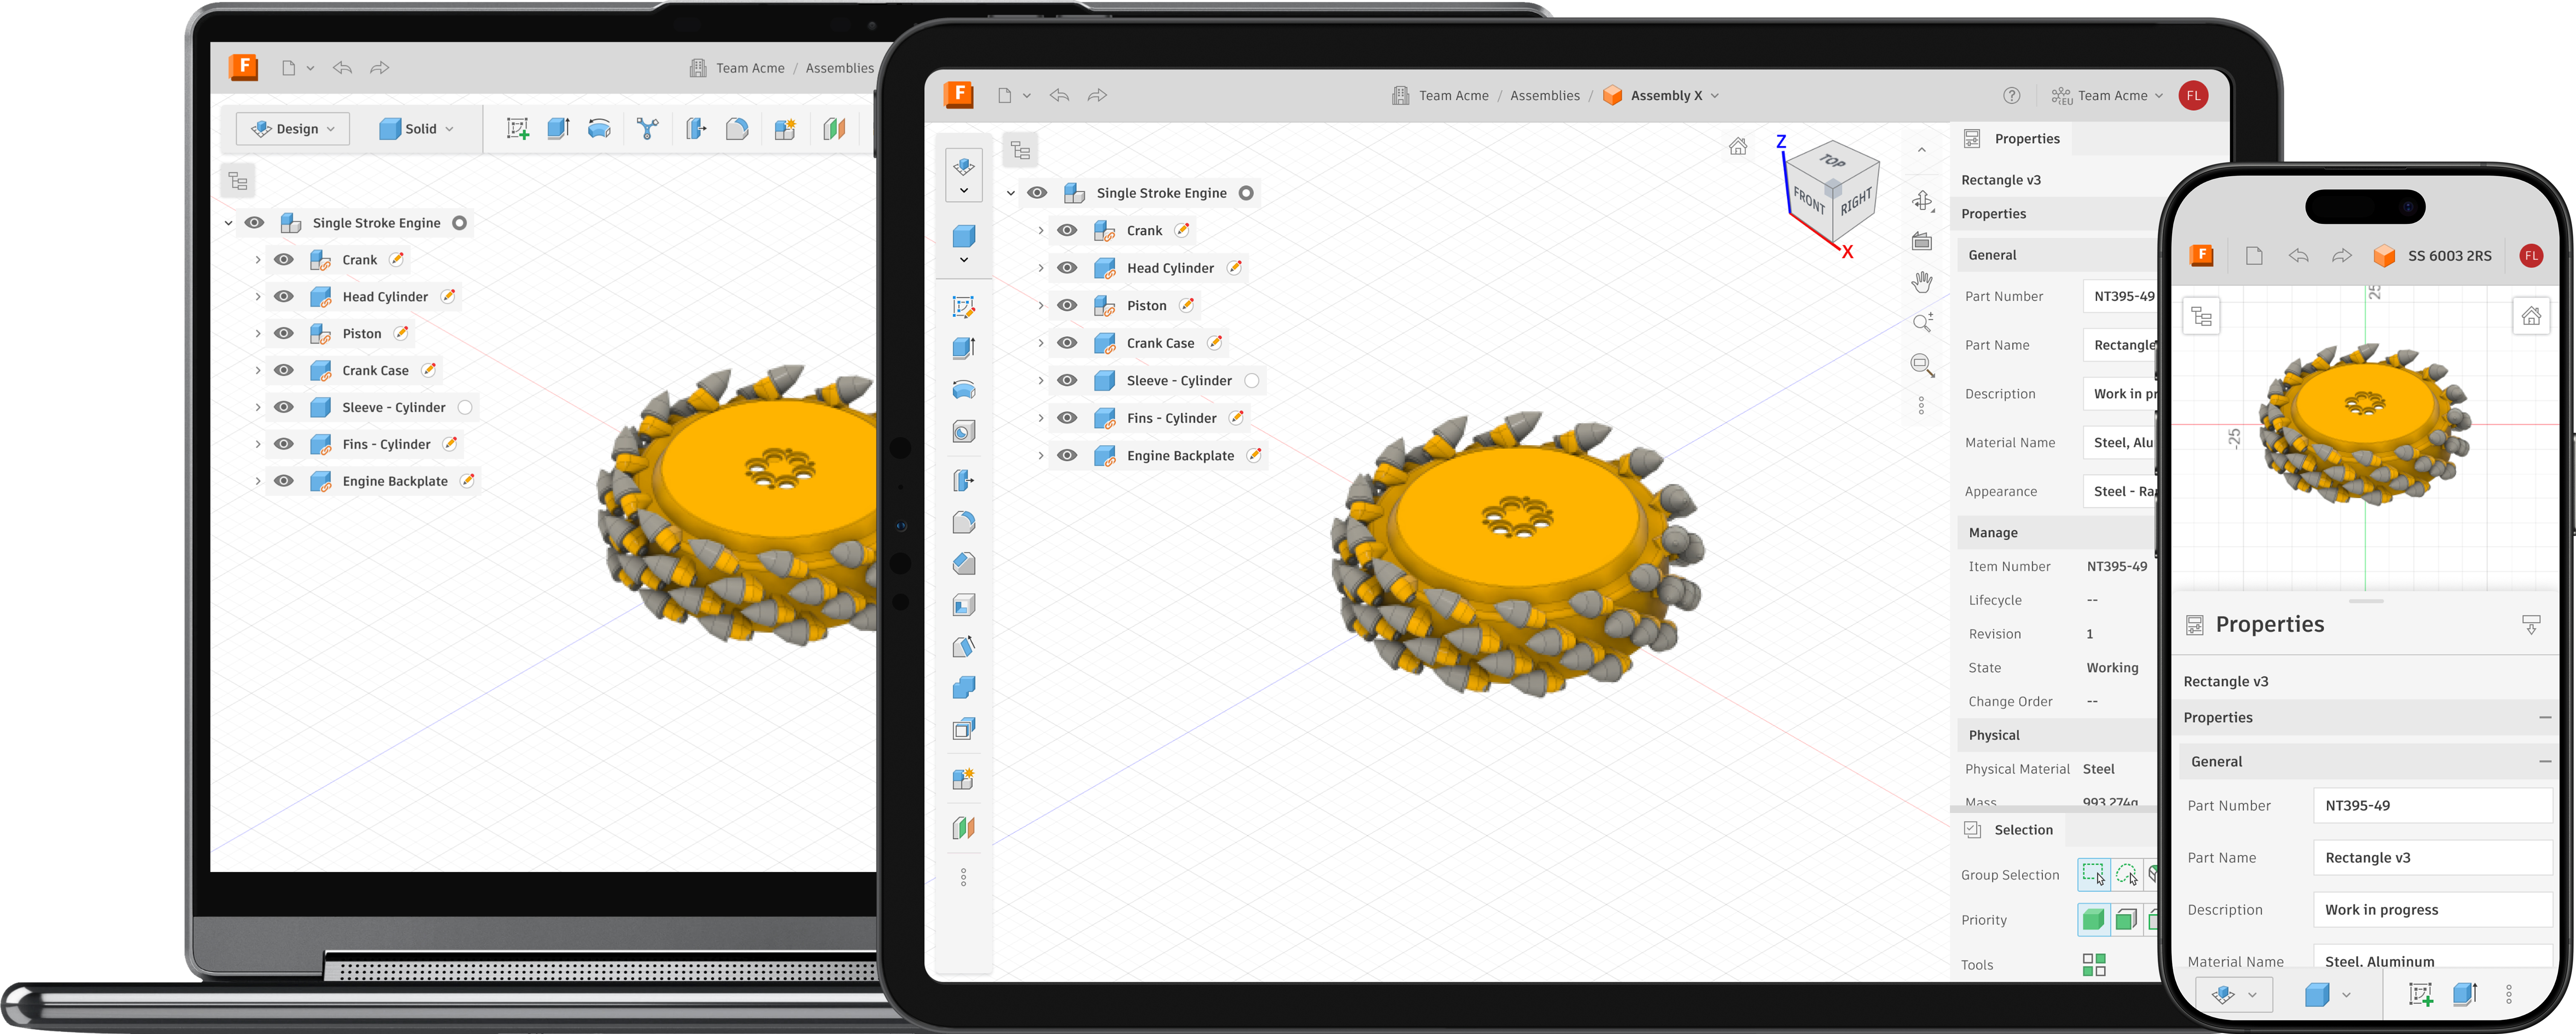Open the Selection panel tab on the tablet
The width and height of the screenshot is (2576, 1034).
[x=2008, y=830]
